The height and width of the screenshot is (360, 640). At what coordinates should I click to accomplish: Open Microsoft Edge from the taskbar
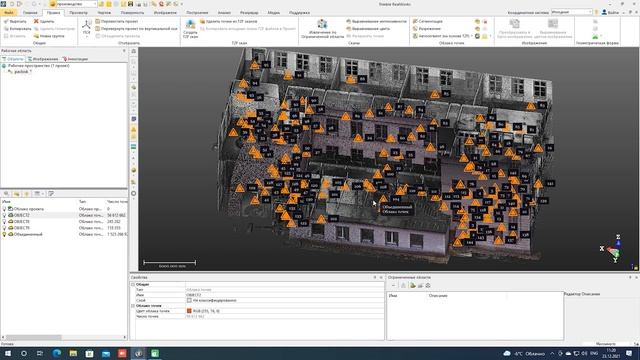click(57, 353)
